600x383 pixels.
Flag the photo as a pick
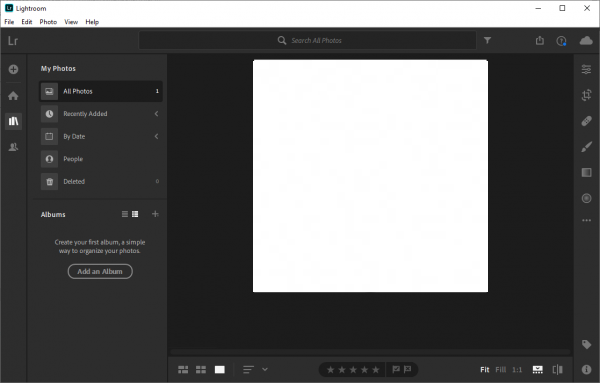396,369
